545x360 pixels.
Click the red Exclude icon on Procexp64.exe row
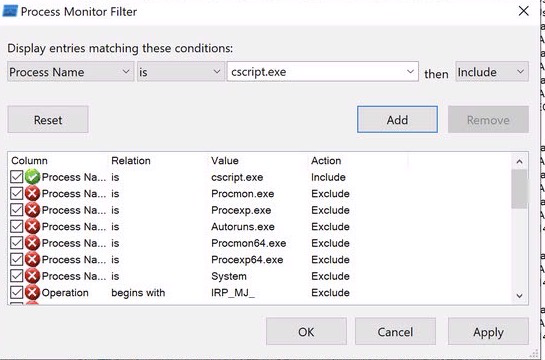pos(32,260)
